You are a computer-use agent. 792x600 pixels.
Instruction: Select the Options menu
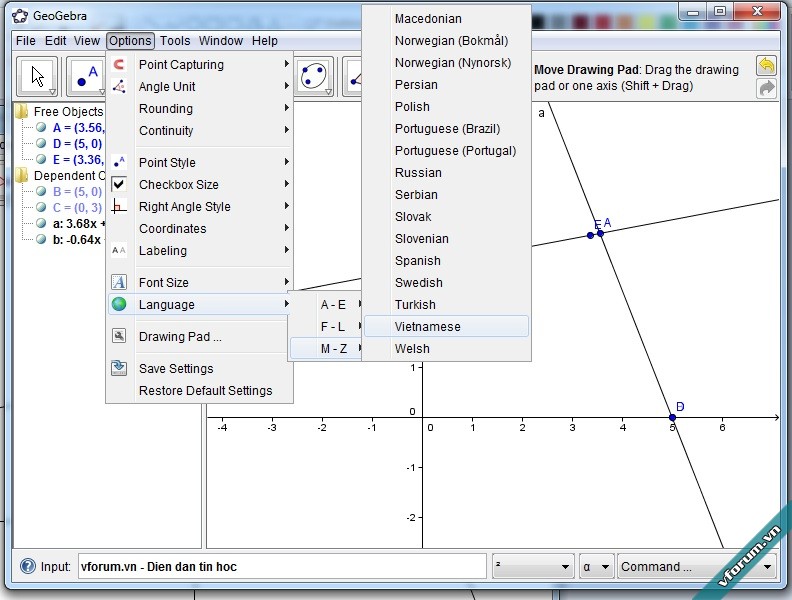tap(130, 41)
